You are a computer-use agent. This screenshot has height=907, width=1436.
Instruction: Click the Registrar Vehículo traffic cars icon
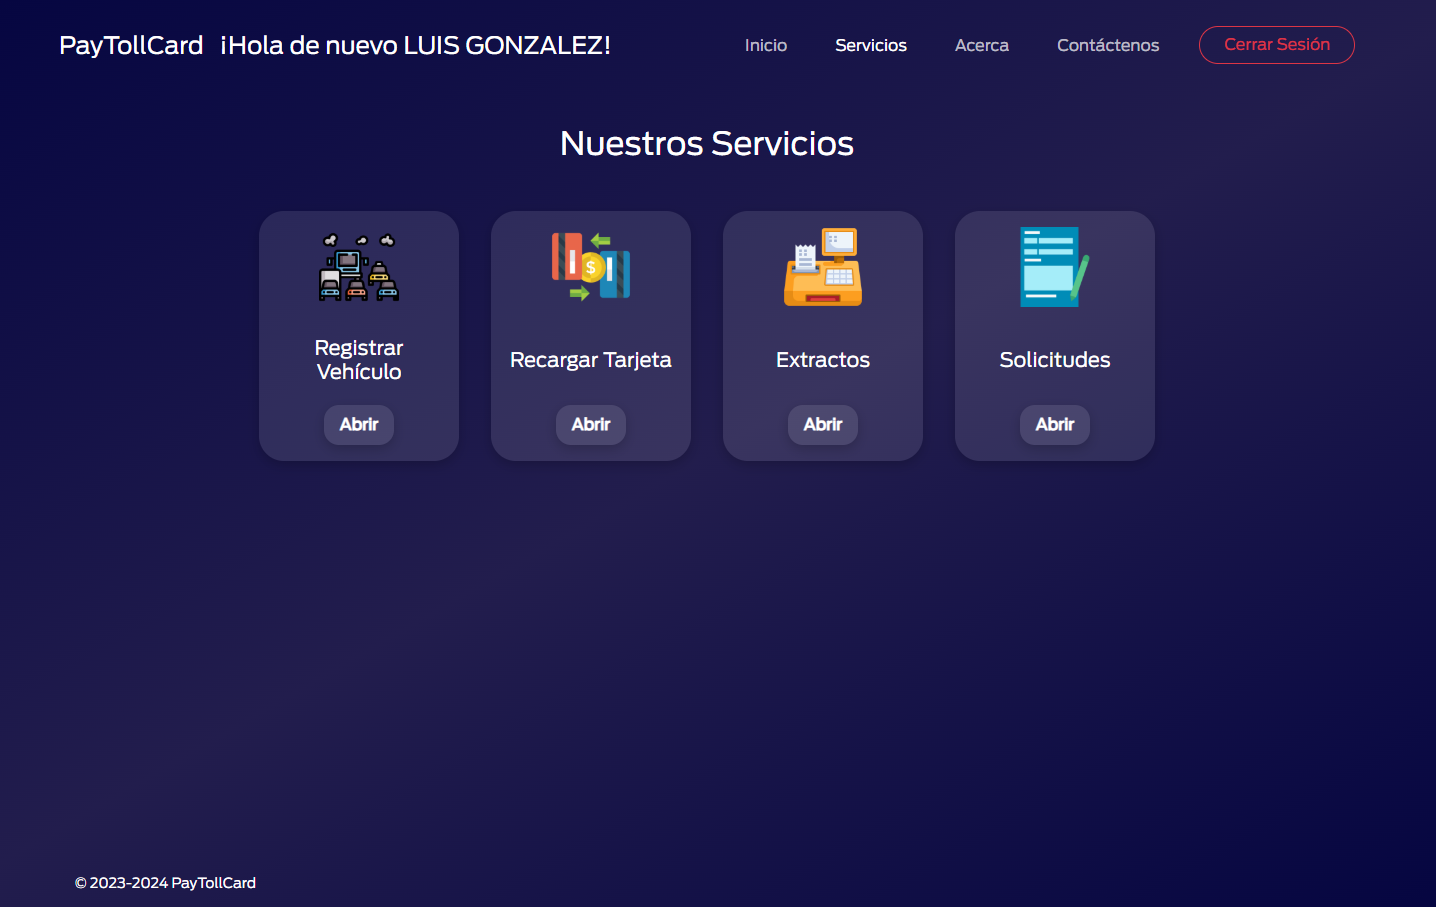click(359, 267)
